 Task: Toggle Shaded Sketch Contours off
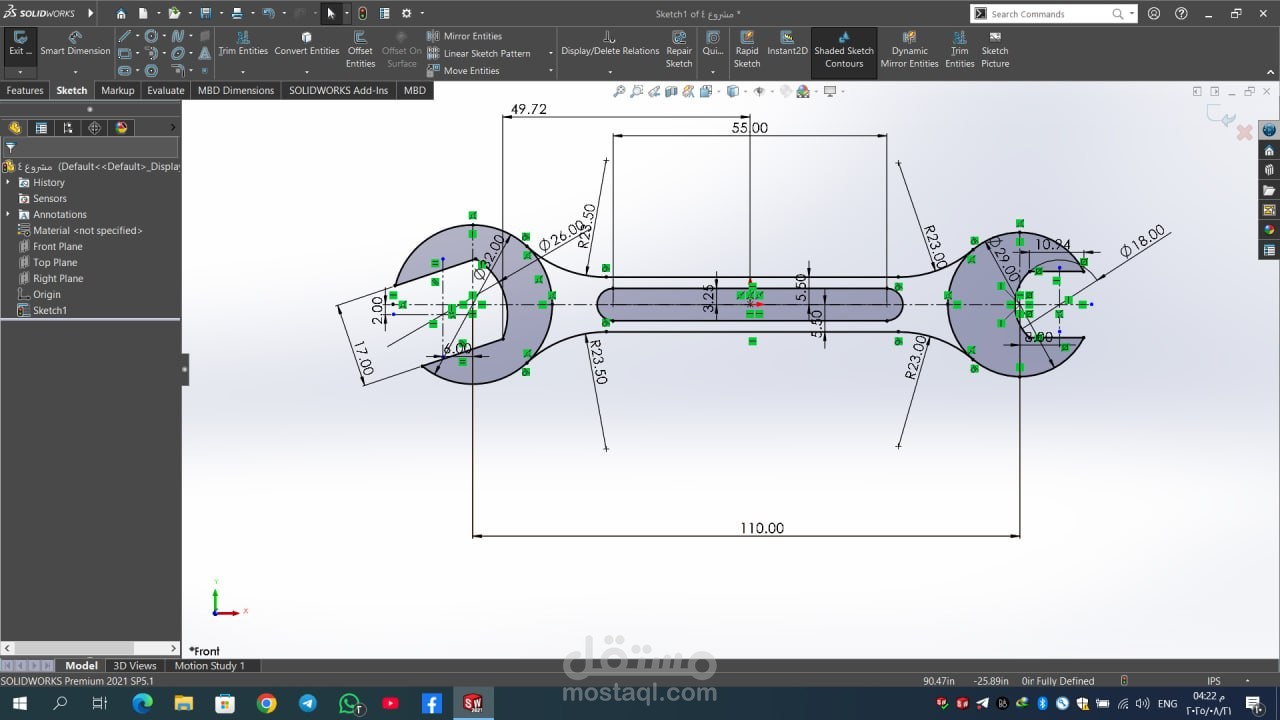point(844,50)
